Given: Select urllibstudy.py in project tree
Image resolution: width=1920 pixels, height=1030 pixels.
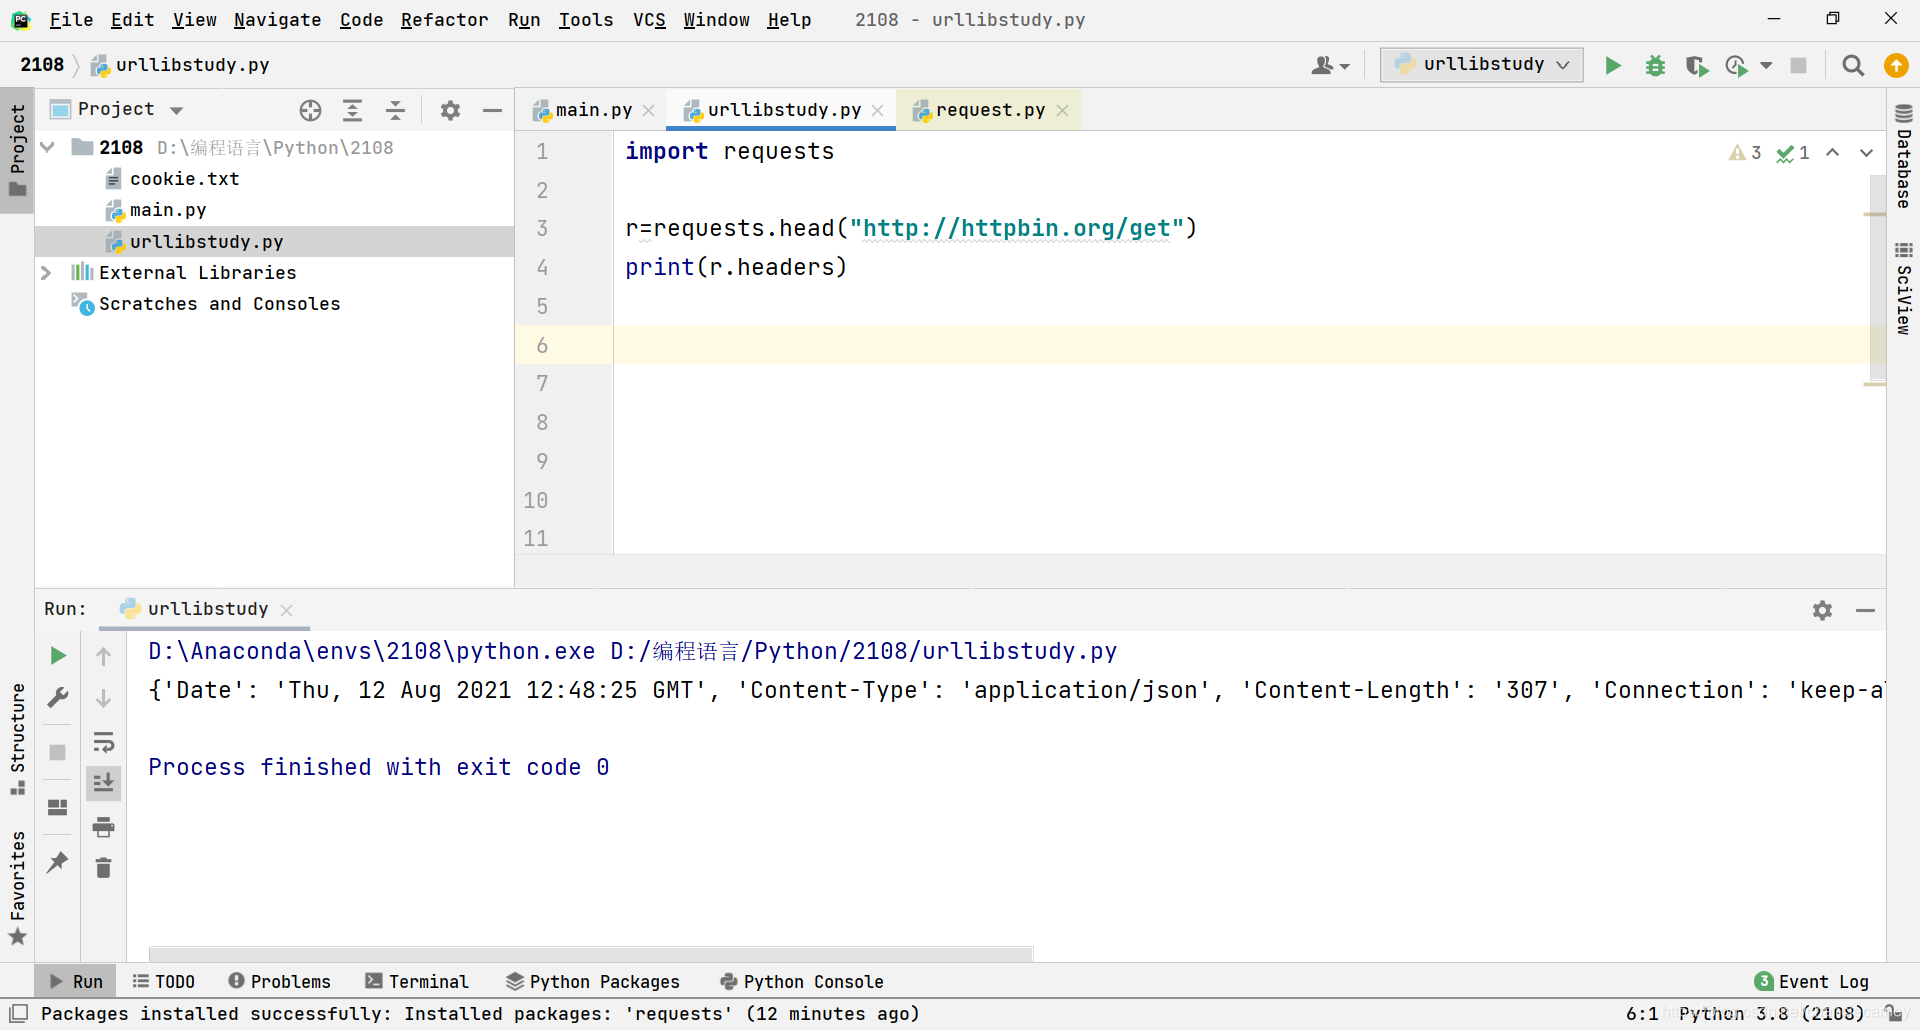Looking at the screenshot, I should tap(206, 241).
